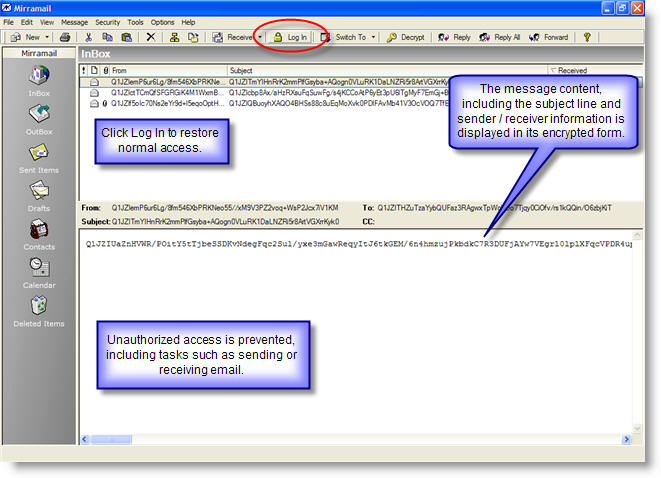Viewport: 661px width, 478px height.
Task: Click the horizontal scrollbar left arrow
Action: (85, 440)
